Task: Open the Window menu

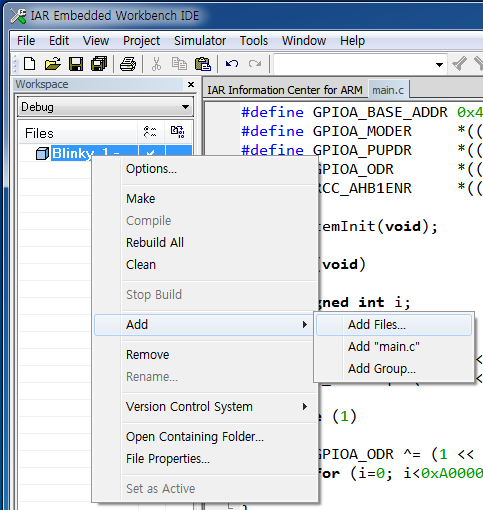Action: pyautogui.click(x=304, y=41)
